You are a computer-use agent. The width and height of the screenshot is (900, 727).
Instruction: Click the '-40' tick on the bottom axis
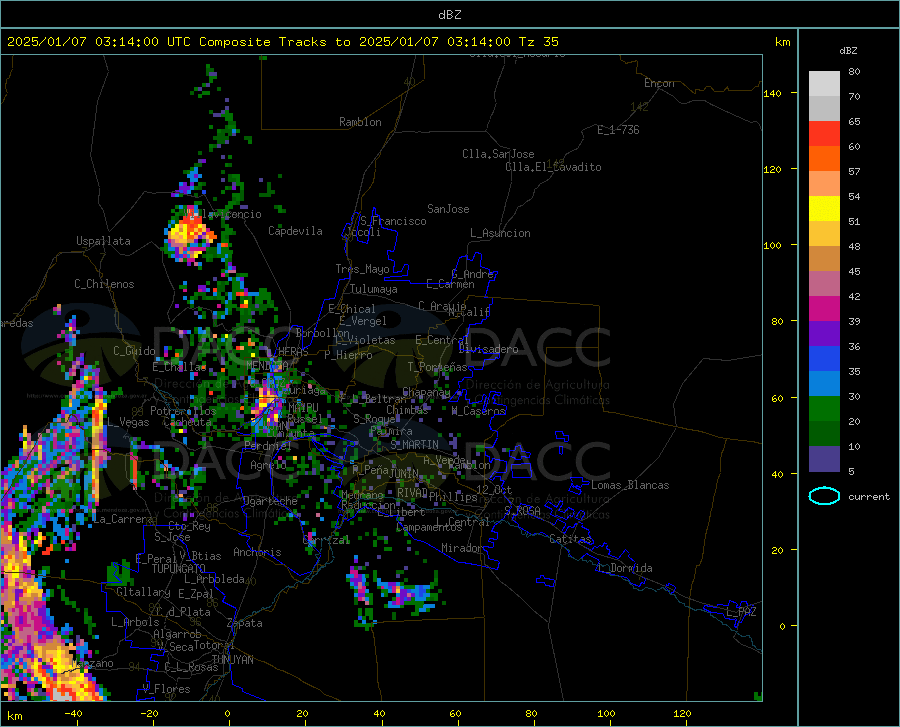pyautogui.click(x=73, y=713)
